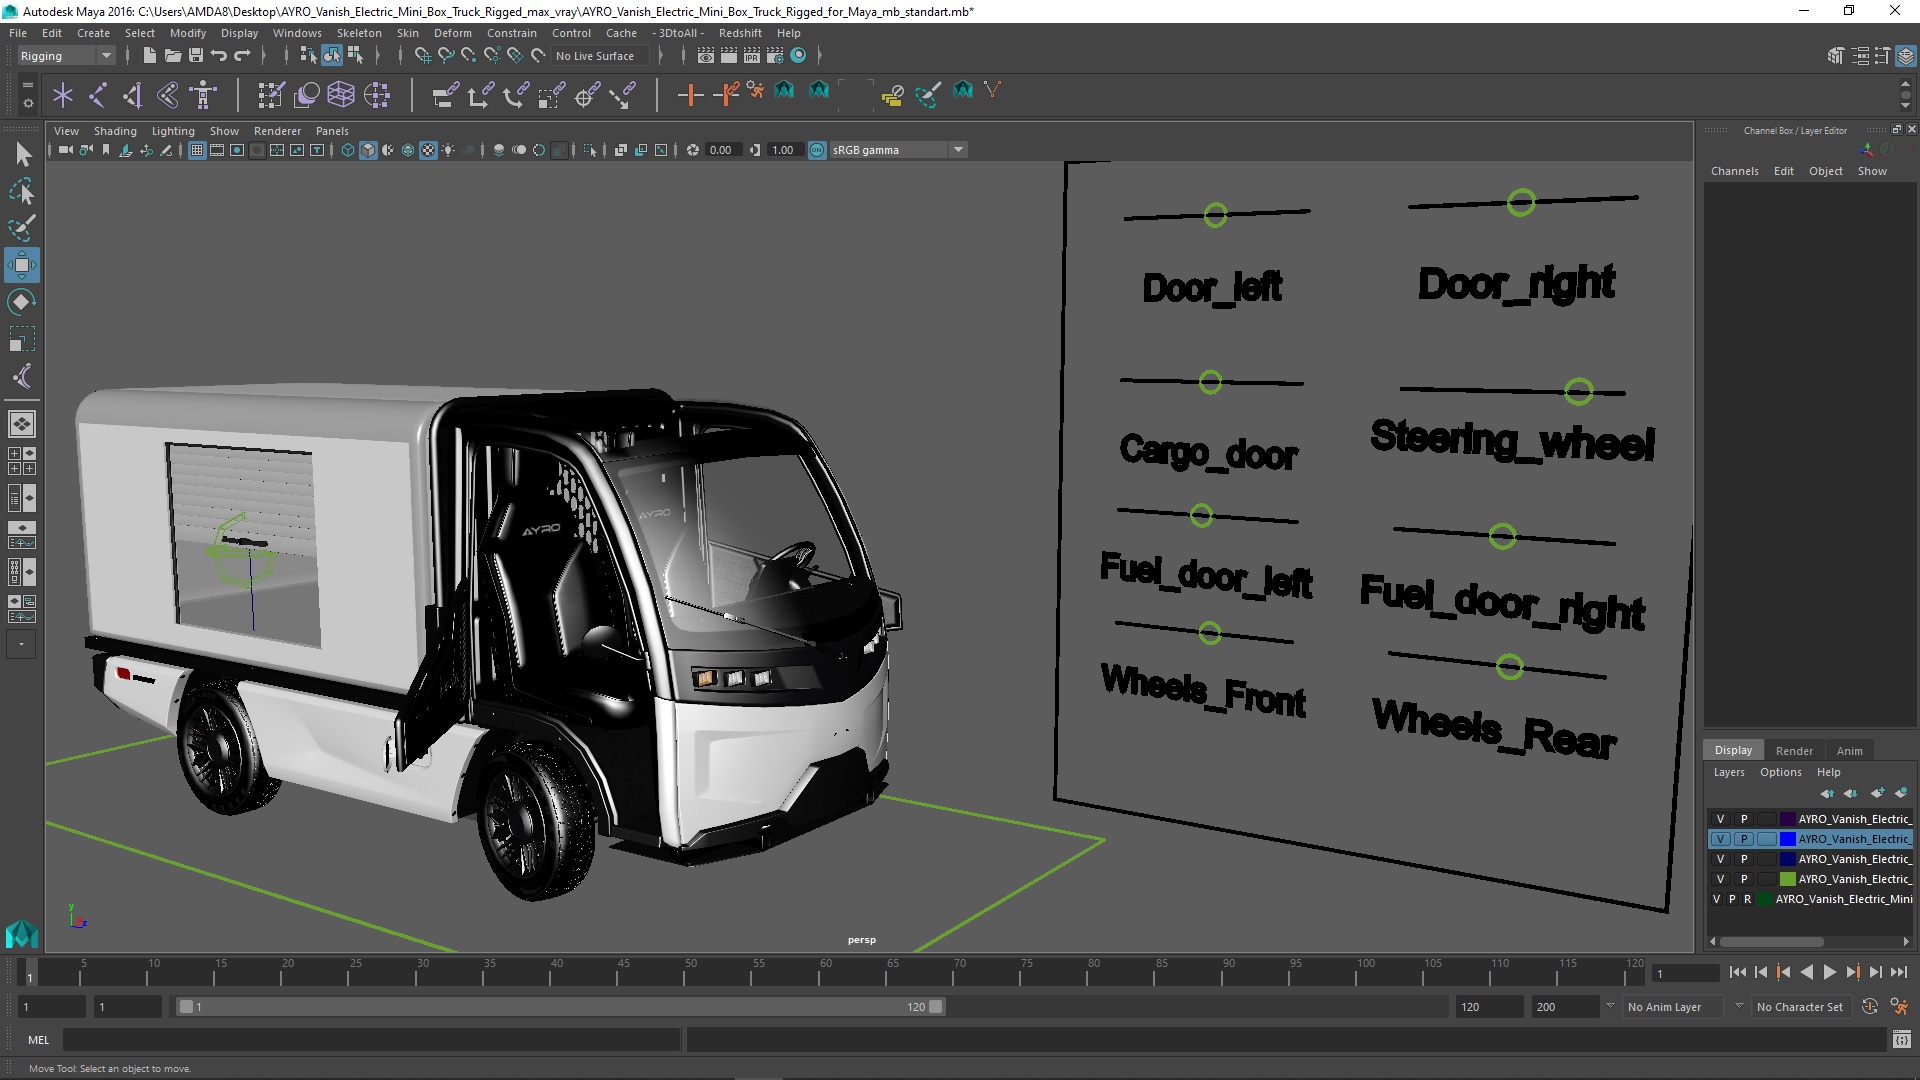Choose the Paint selection tool

[x=22, y=228]
